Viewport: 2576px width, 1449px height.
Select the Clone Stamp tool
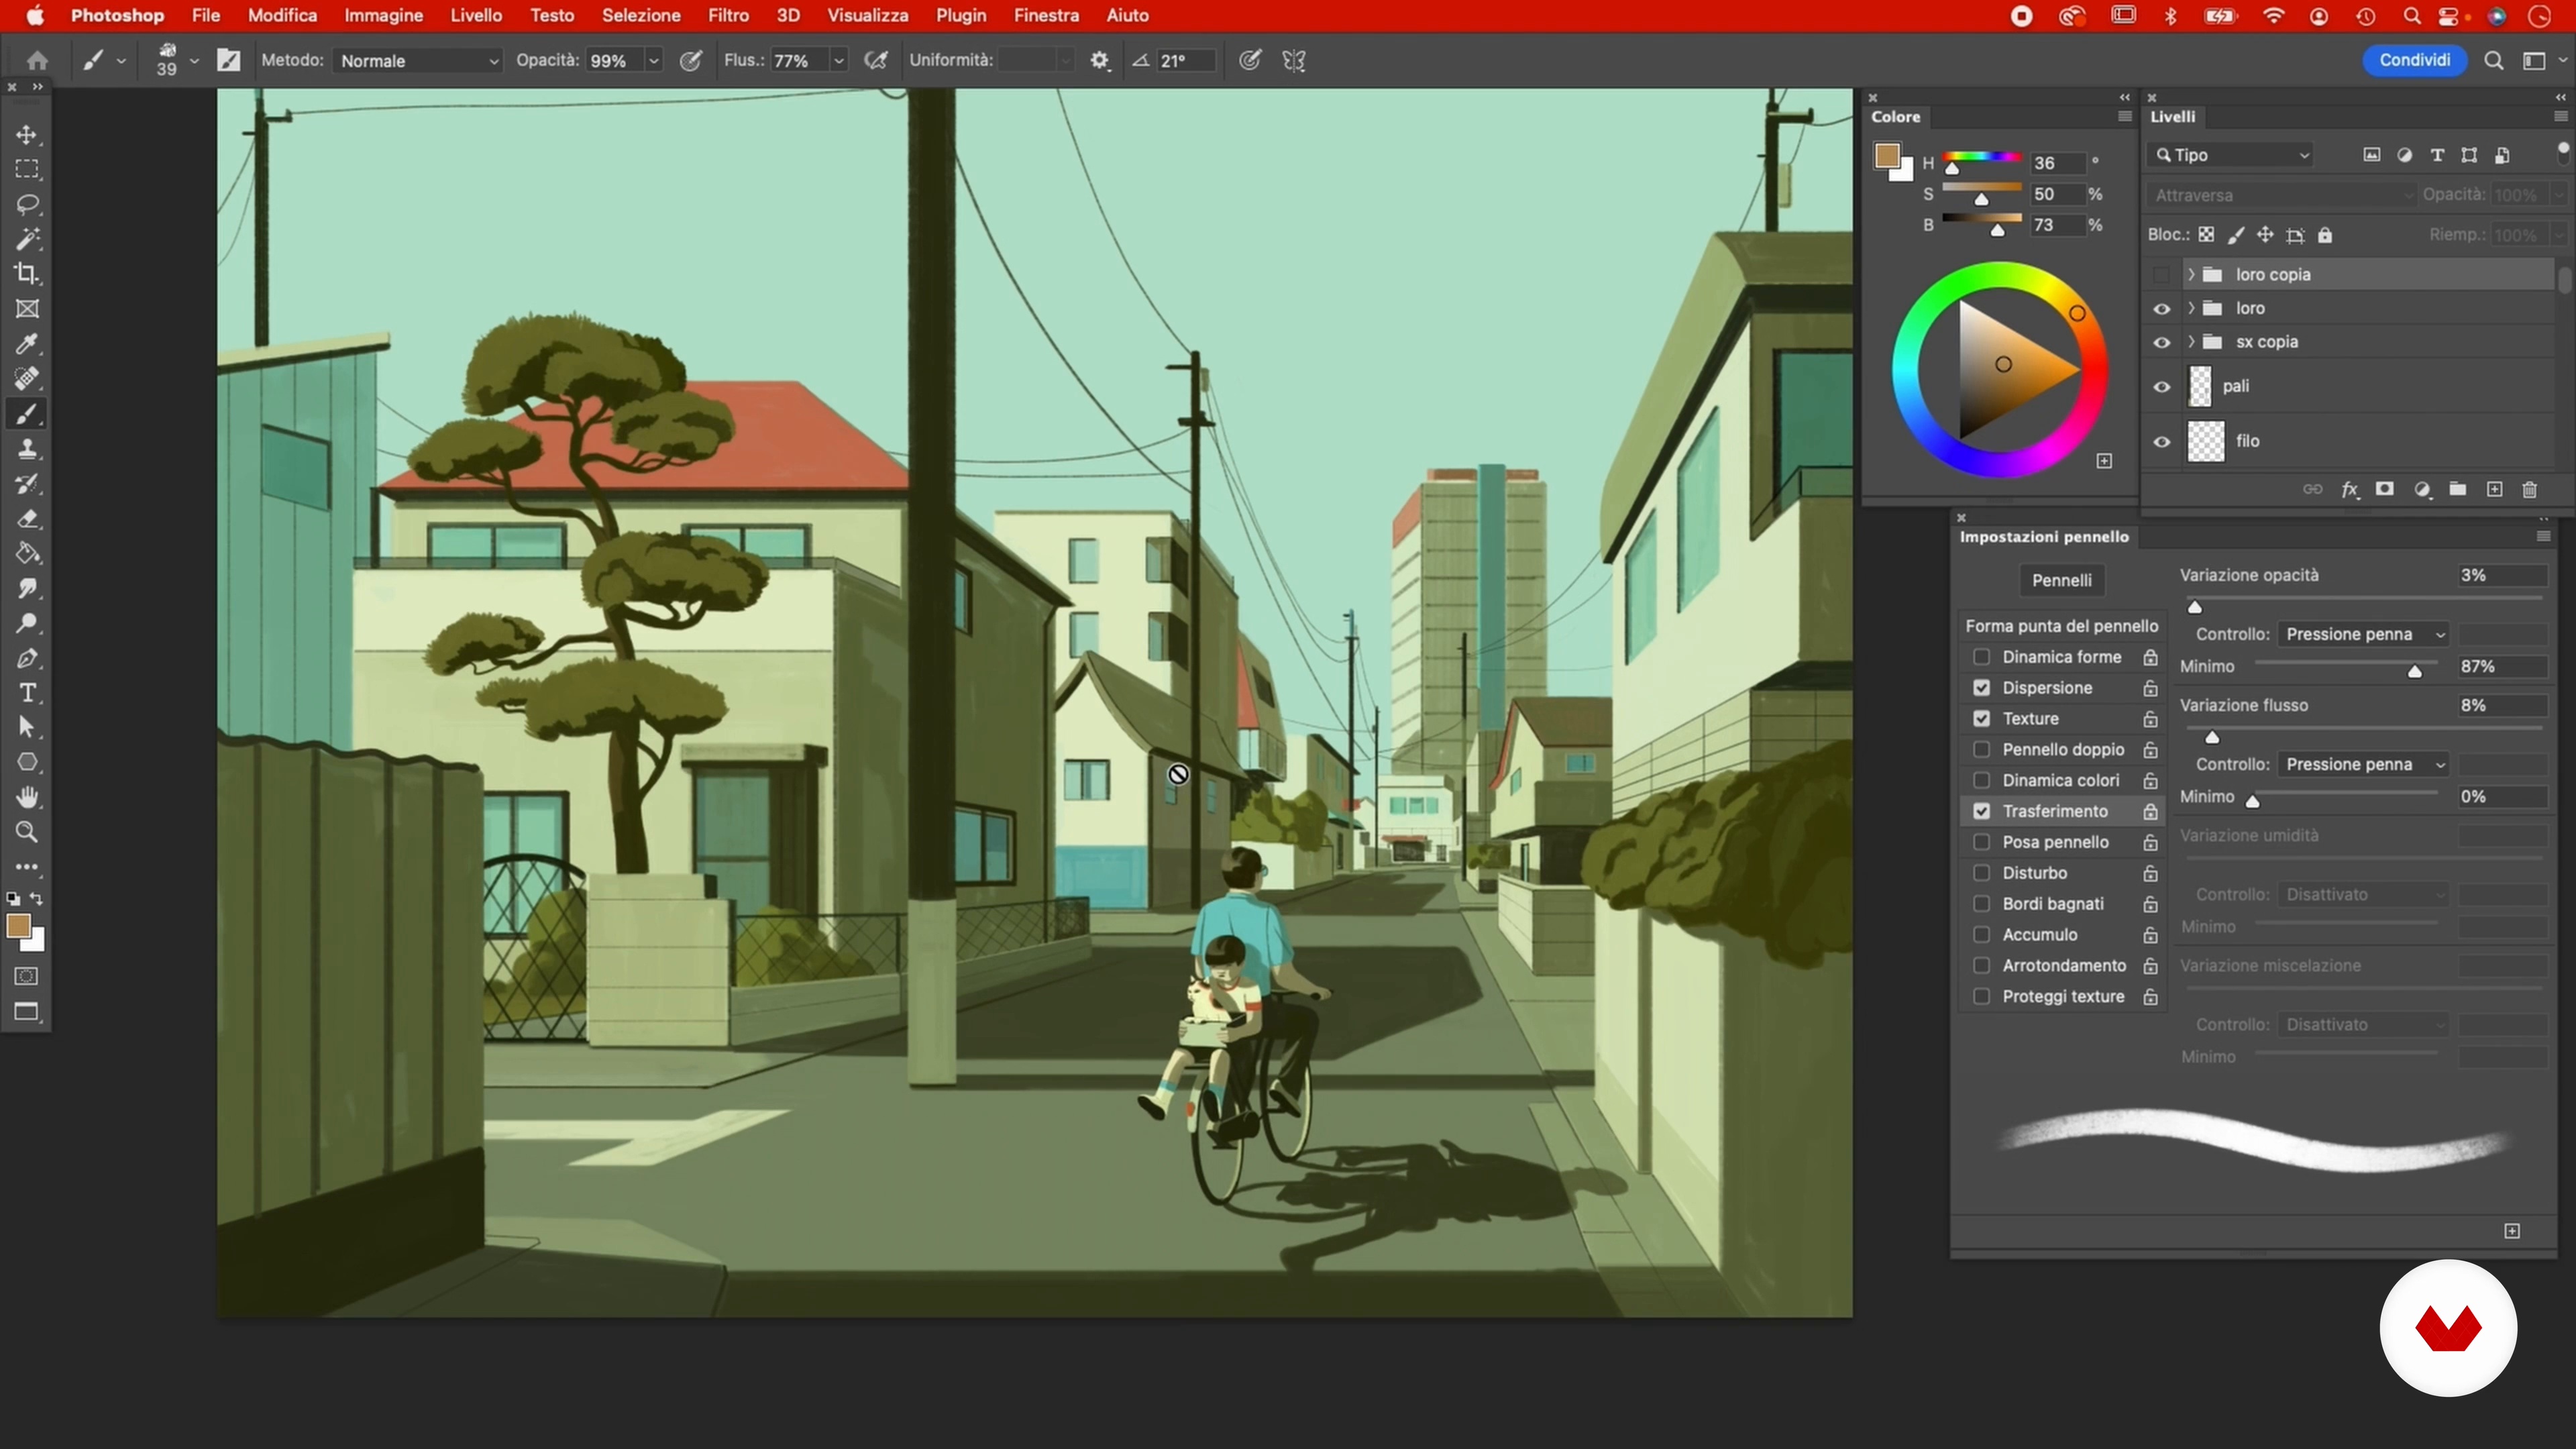(27, 449)
